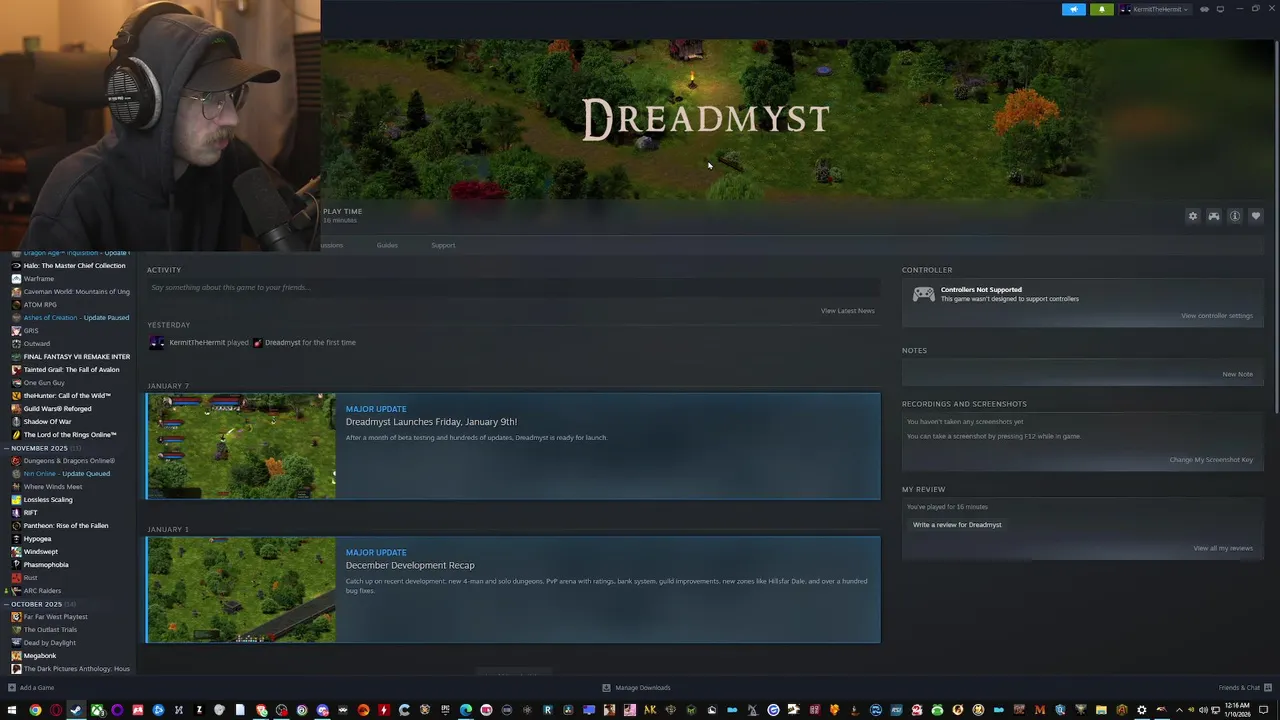This screenshot has width=1280, height=720.
Task: Open Dreadmyst Launches January 9th thumbnail
Action: [x=241, y=446]
